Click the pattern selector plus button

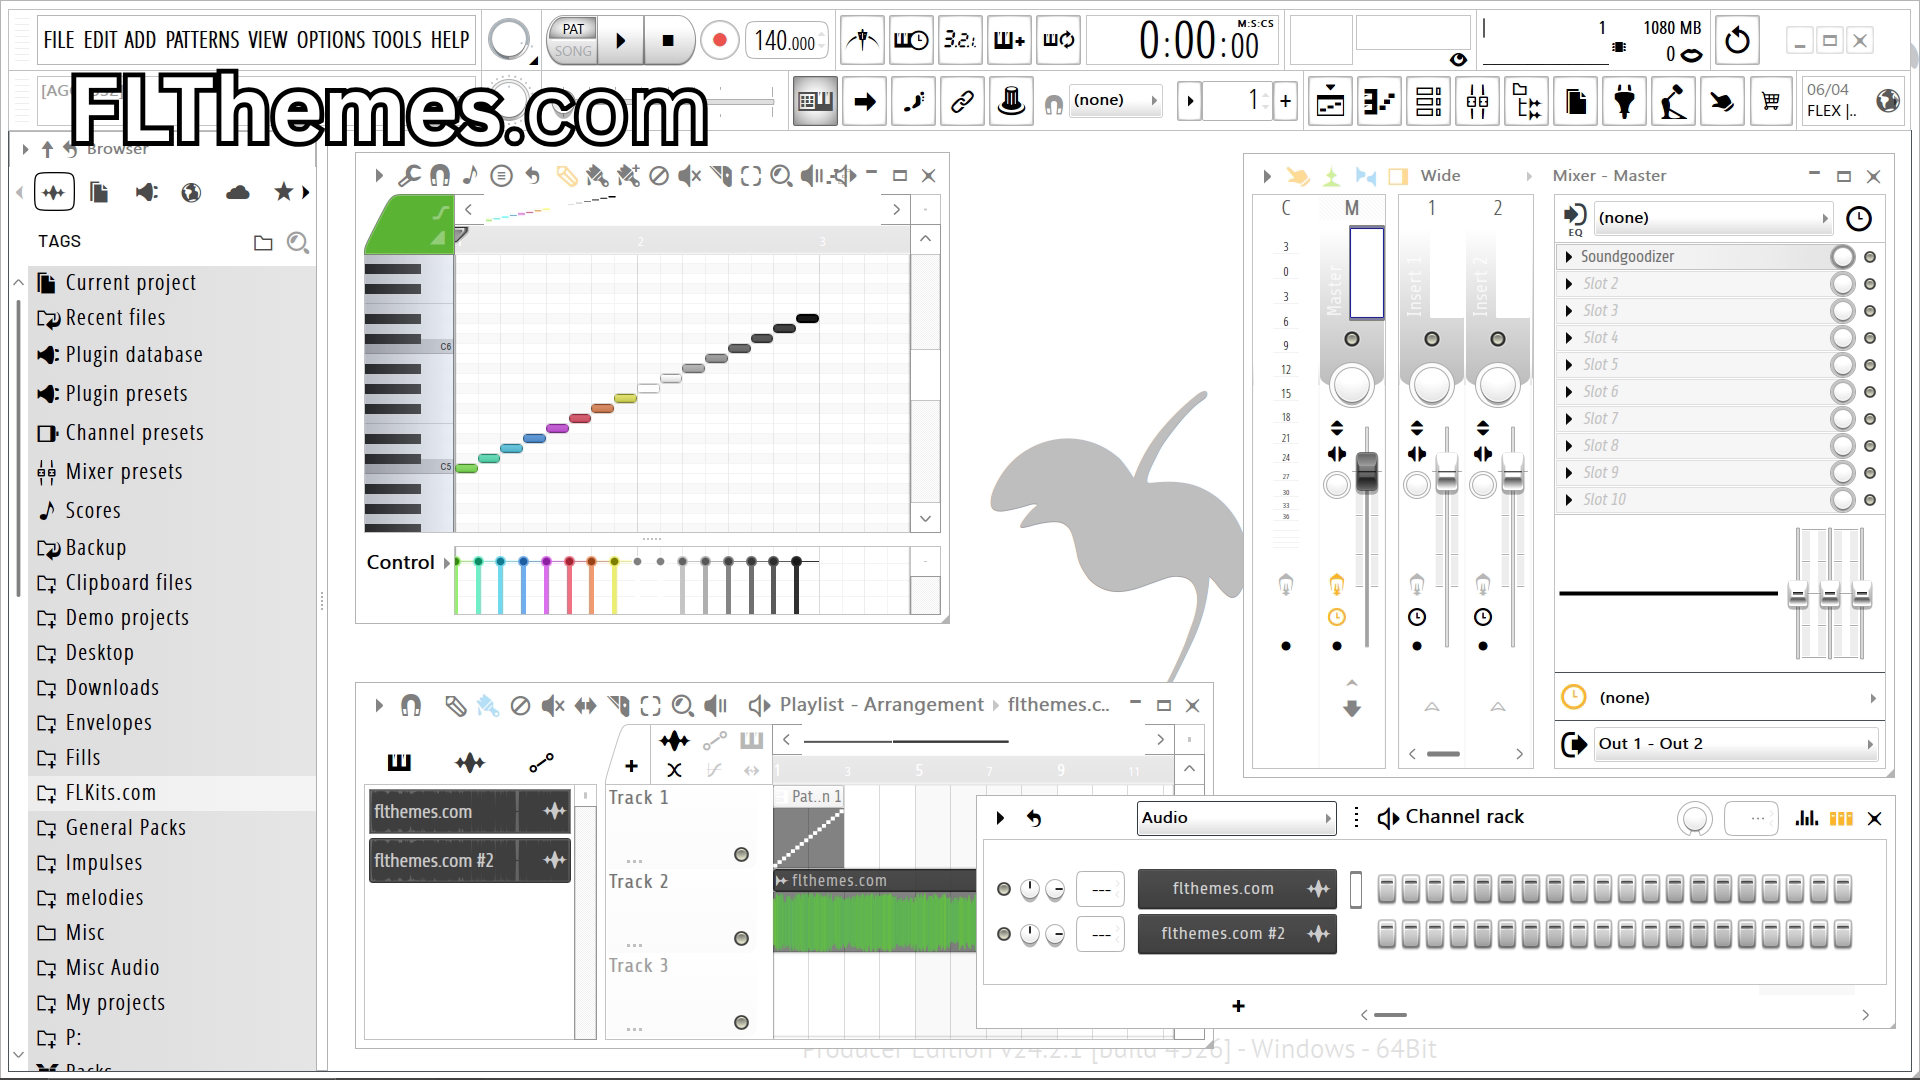[1285, 101]
